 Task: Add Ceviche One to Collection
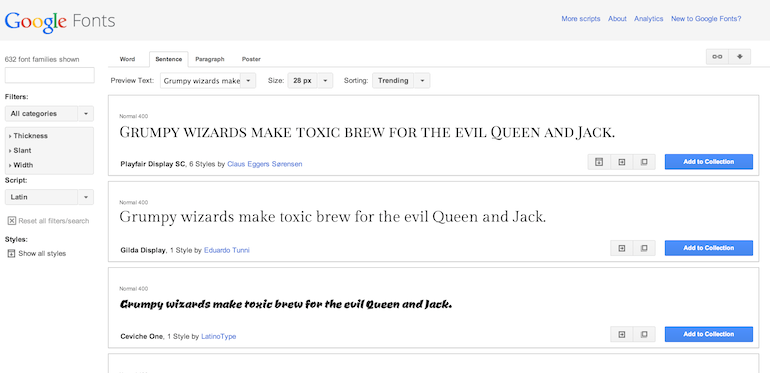point(709,335)
